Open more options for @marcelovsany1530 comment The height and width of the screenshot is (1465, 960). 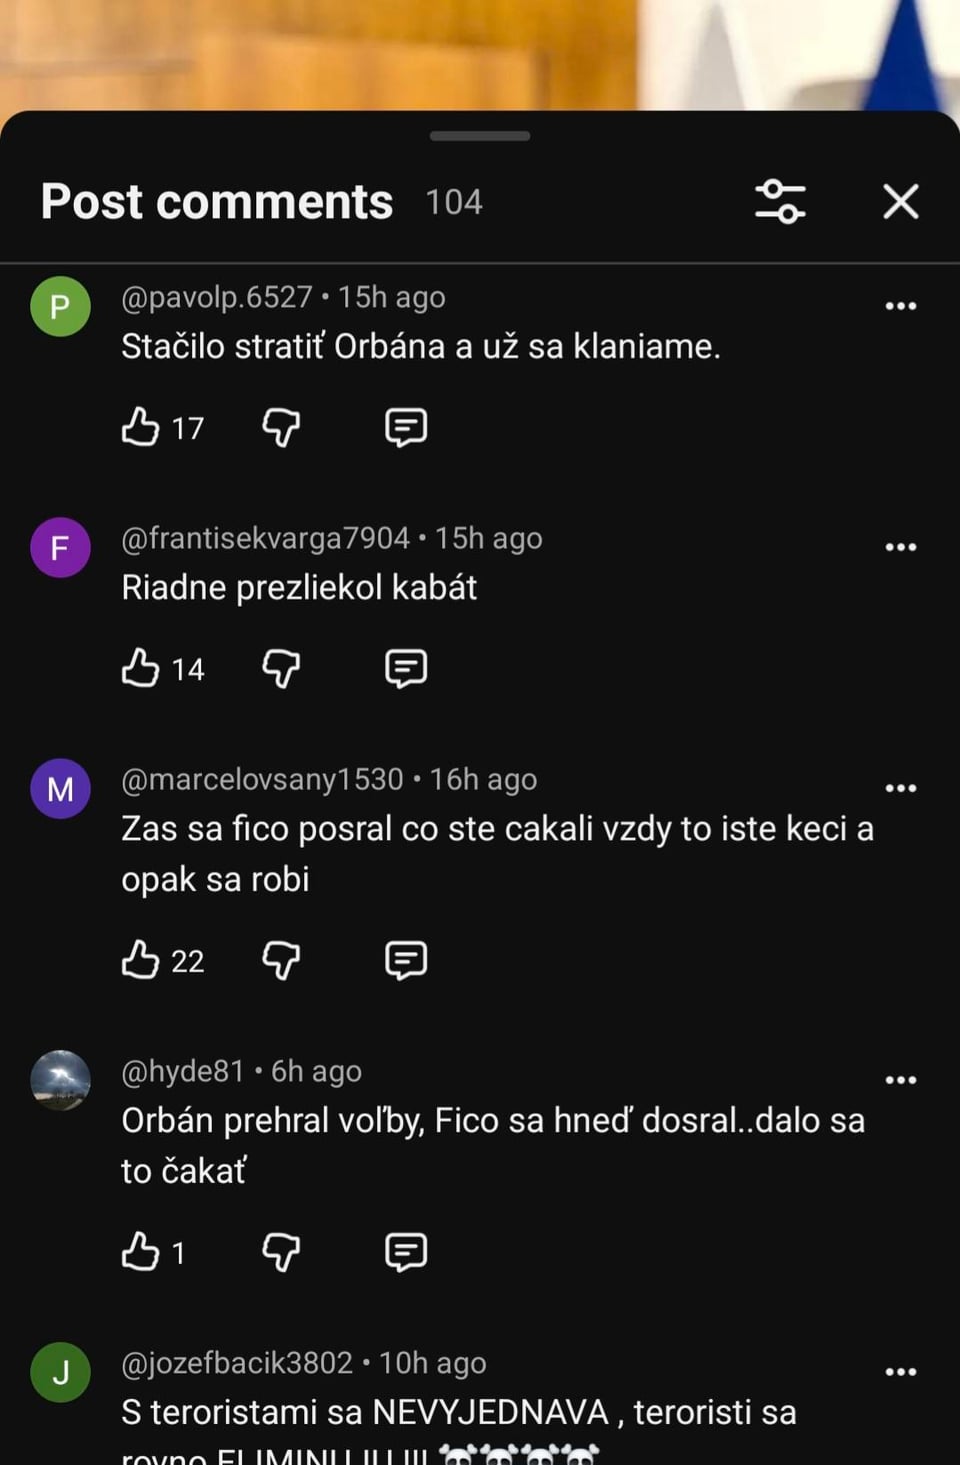point(901,788)
